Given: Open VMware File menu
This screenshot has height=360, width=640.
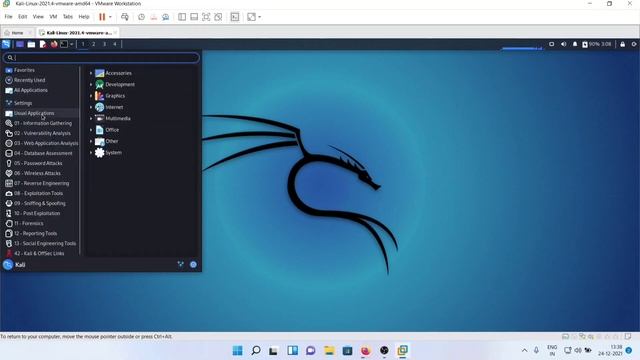Looking at the screenshot, I should 9,17.
